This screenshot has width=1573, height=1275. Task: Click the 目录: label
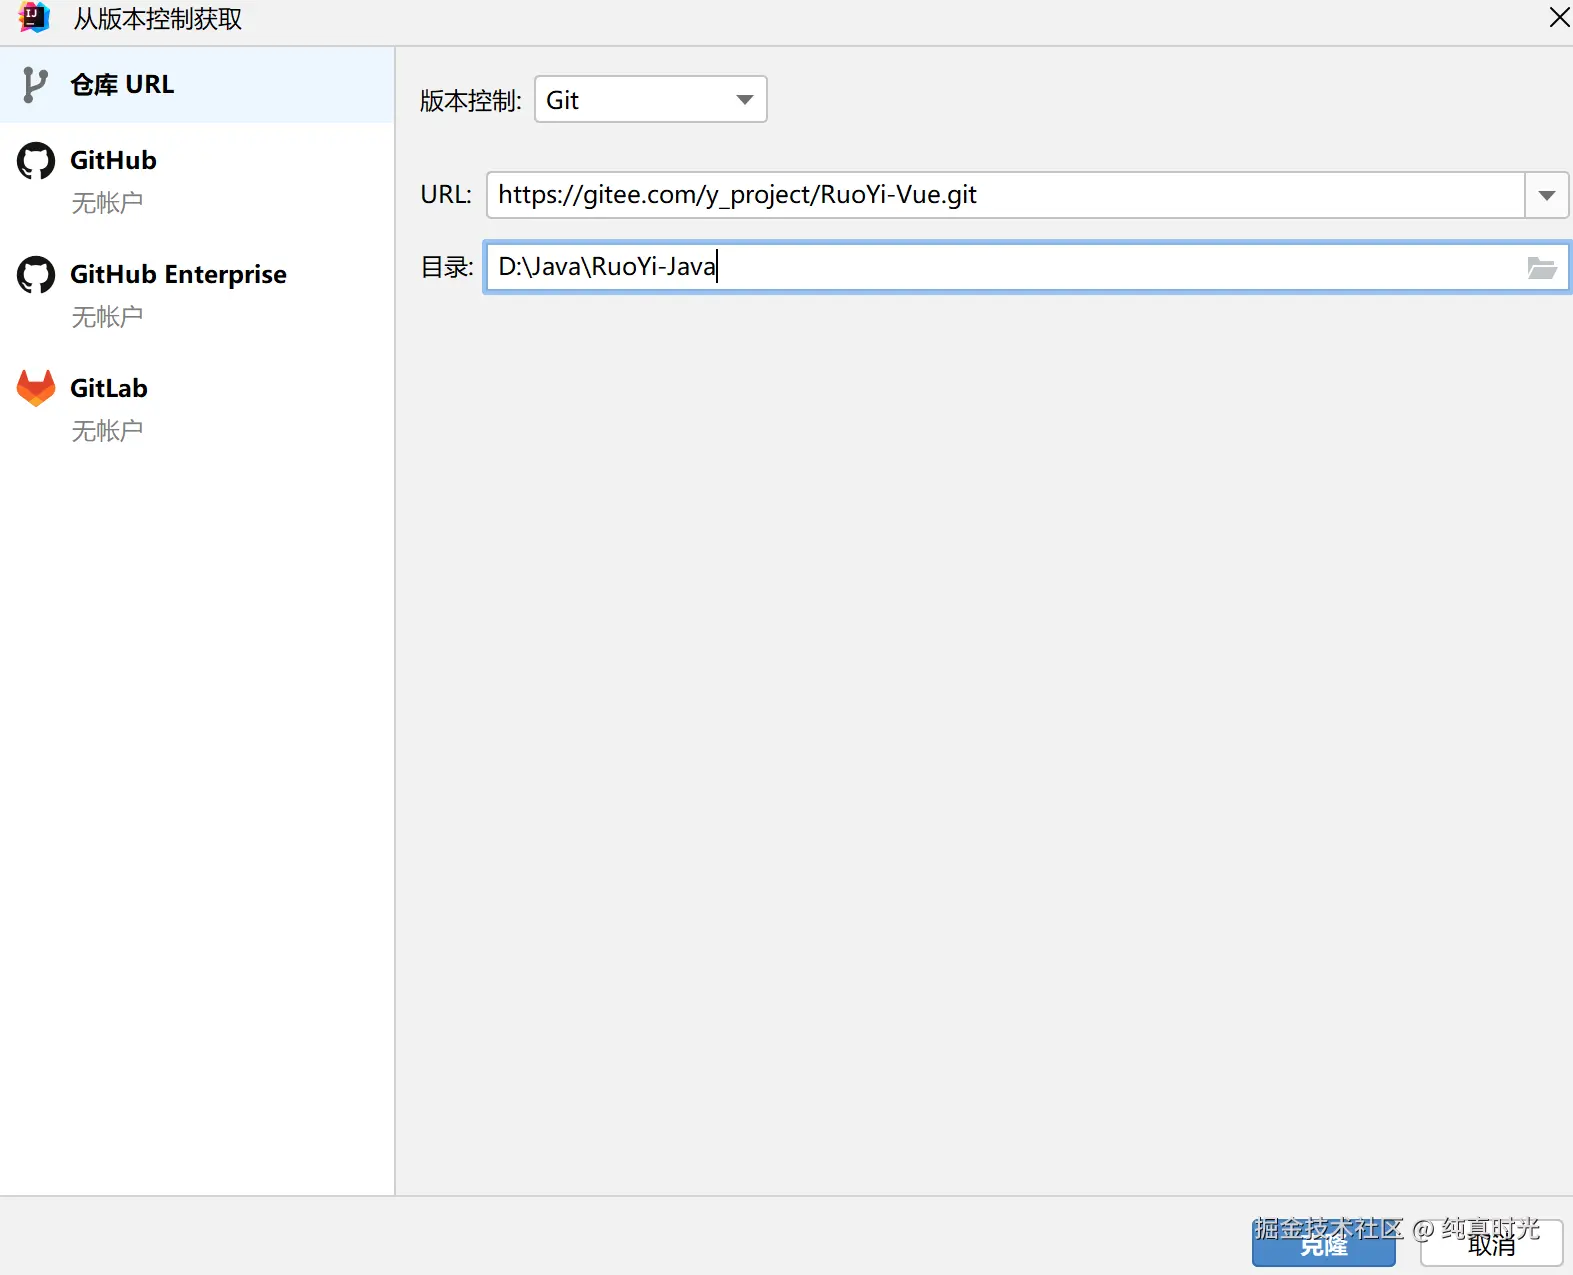447,267
